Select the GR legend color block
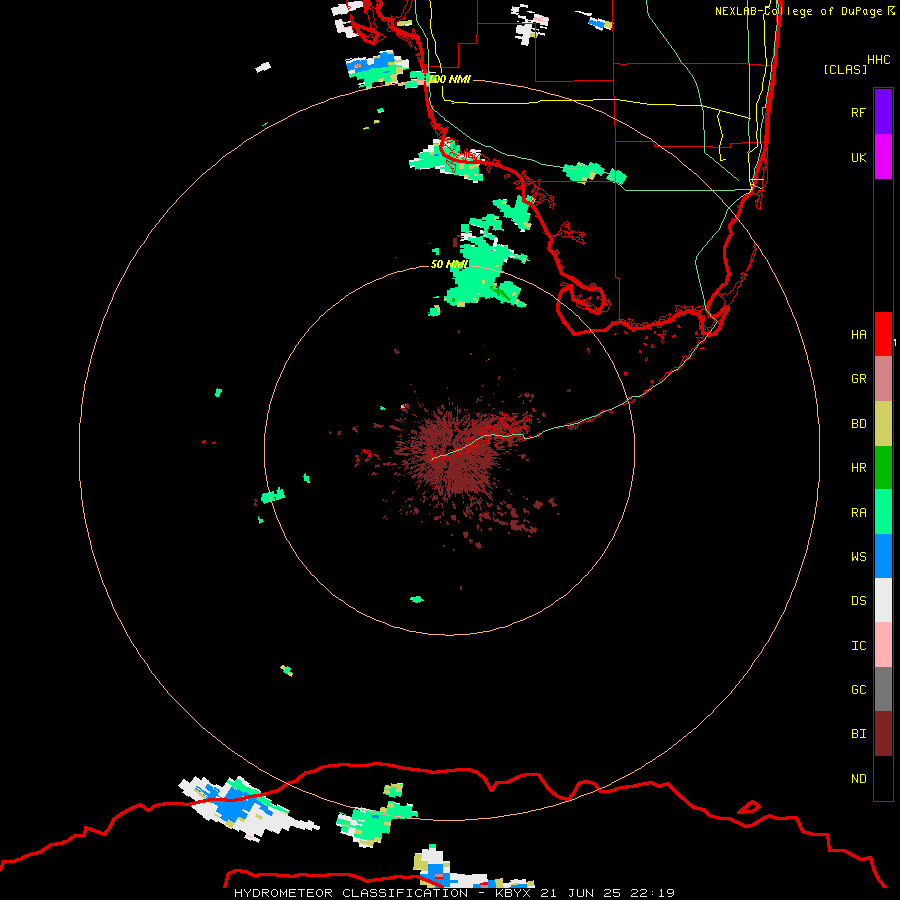 click(883, 379)
